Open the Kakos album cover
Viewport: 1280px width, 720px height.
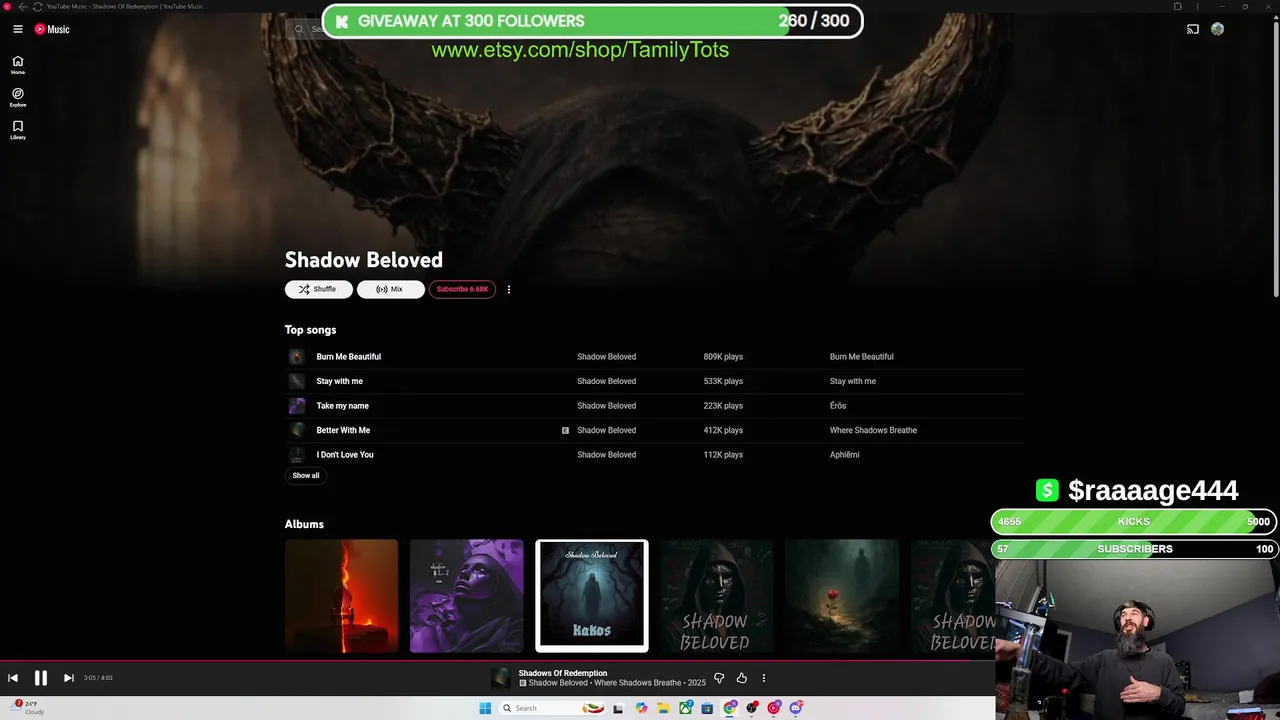pyautogui.click(x=592, y=596)
